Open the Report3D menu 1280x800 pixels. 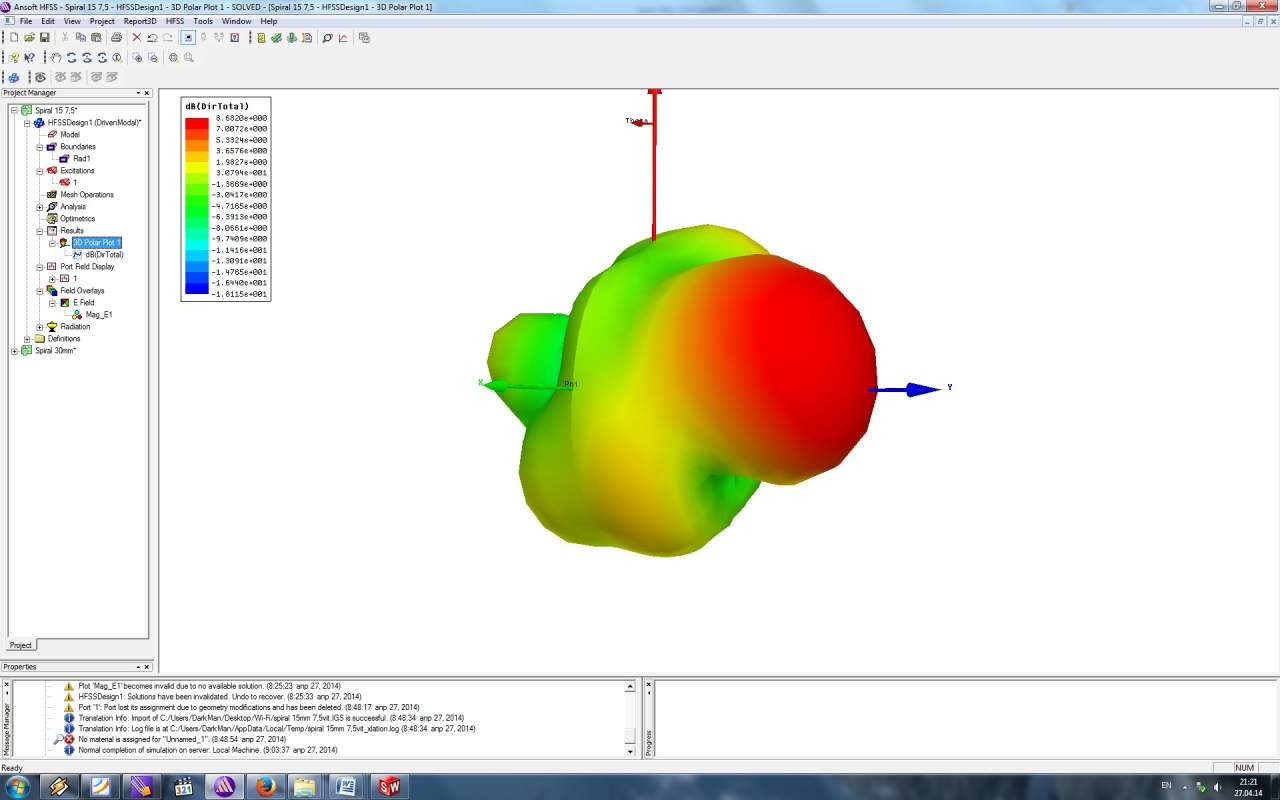click(x=140, y=21)
